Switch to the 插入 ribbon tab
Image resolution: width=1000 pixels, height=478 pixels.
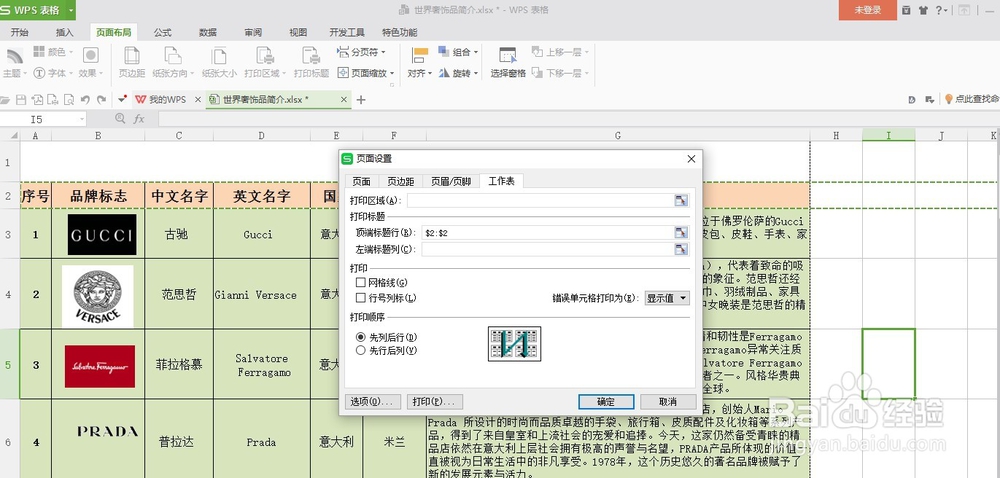(64, 33)
